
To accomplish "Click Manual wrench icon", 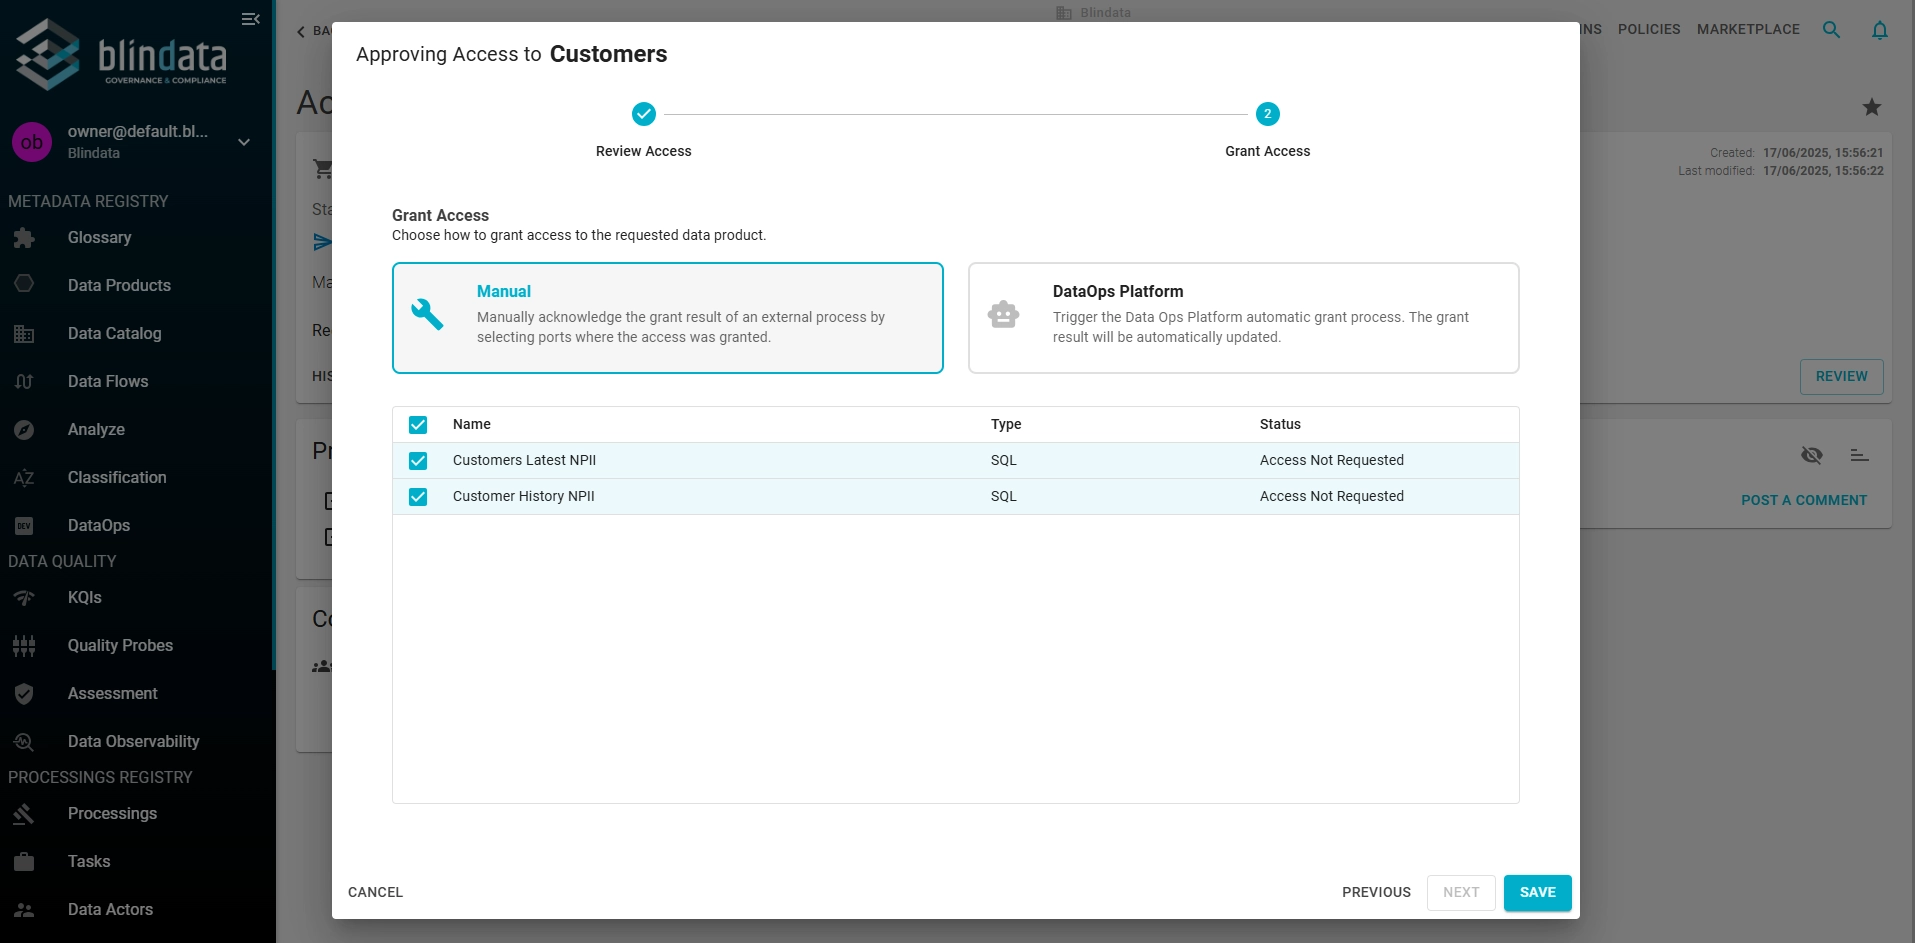I will [427, 314].
